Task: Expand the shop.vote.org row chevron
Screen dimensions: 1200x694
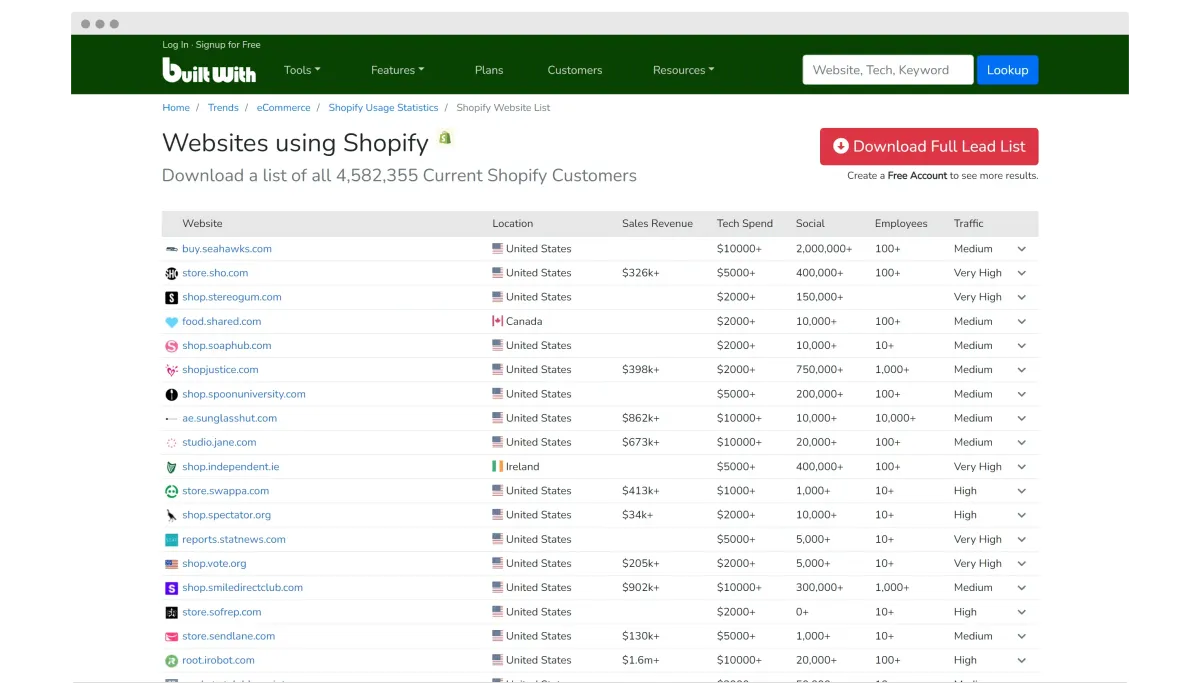Action: [x=1022, y=564]
